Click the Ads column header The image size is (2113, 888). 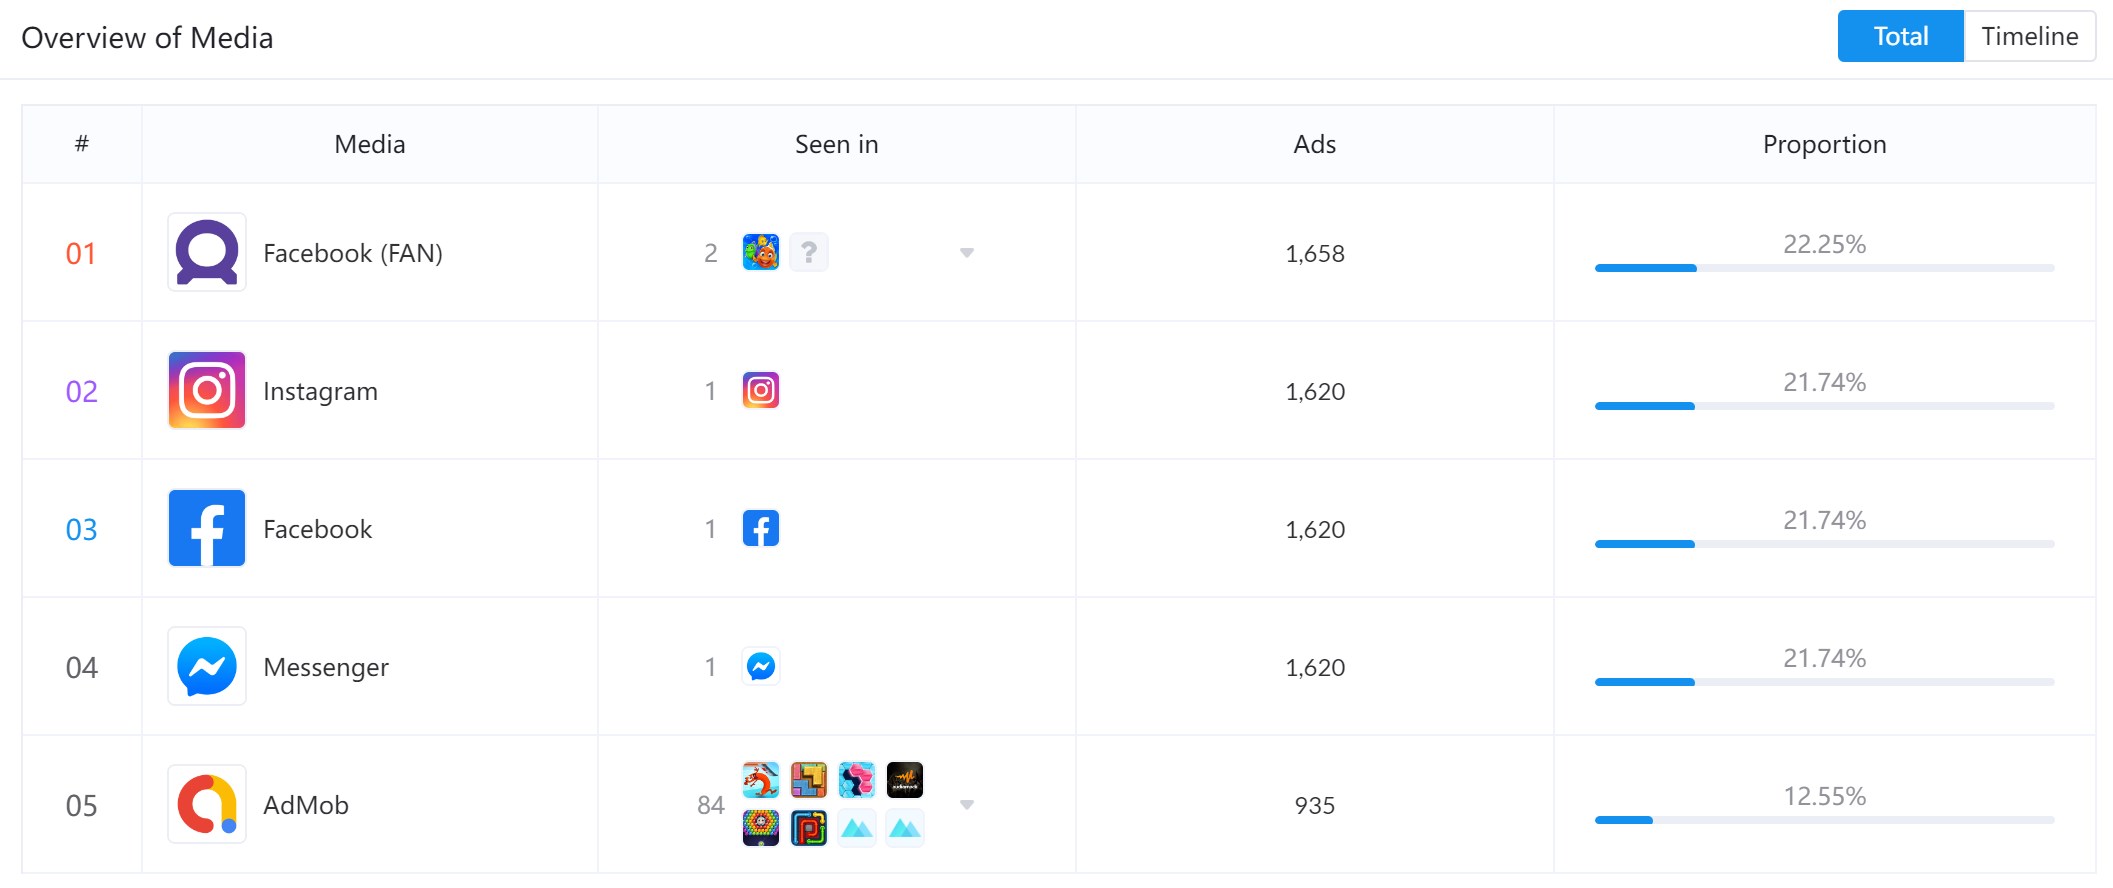pyautogui.click(x=1314, y=145)
